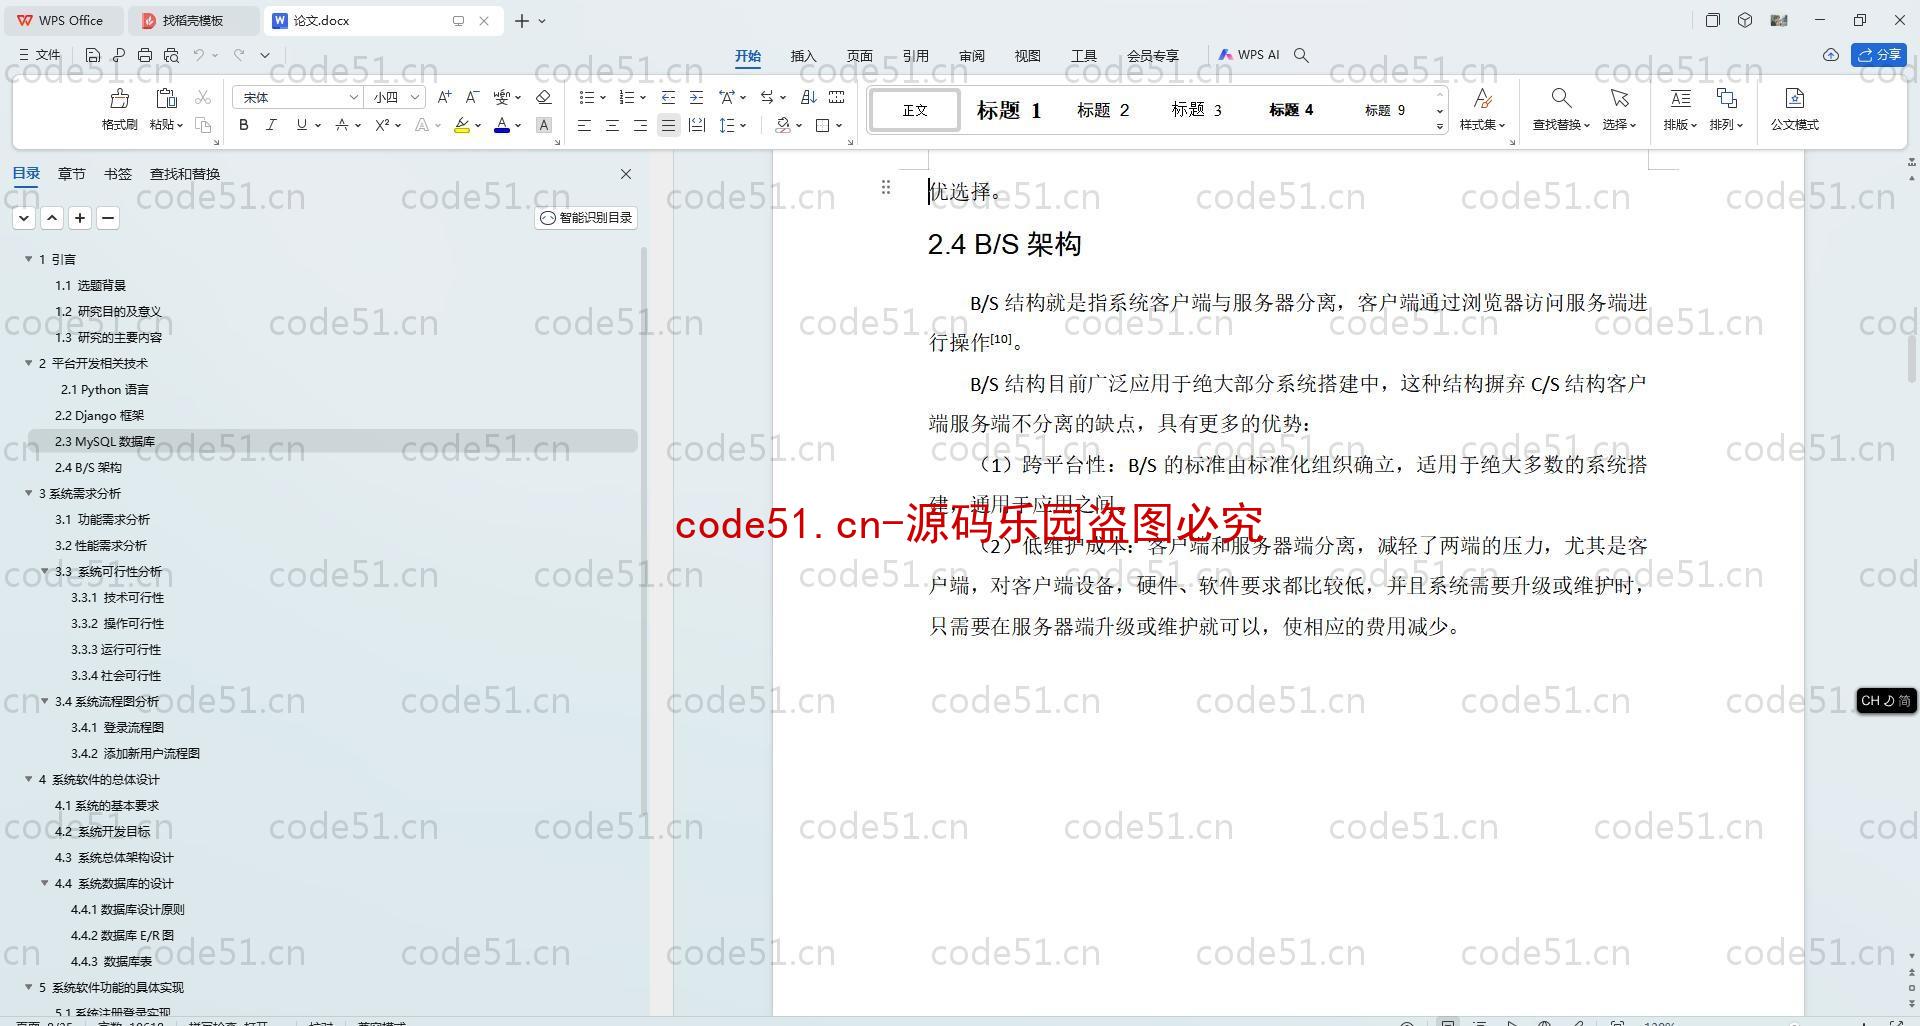Collapse the '3.3 系统可行性分析' outline node
This screenshot has height=1026, width=1920.
click(x=45, y=571)
